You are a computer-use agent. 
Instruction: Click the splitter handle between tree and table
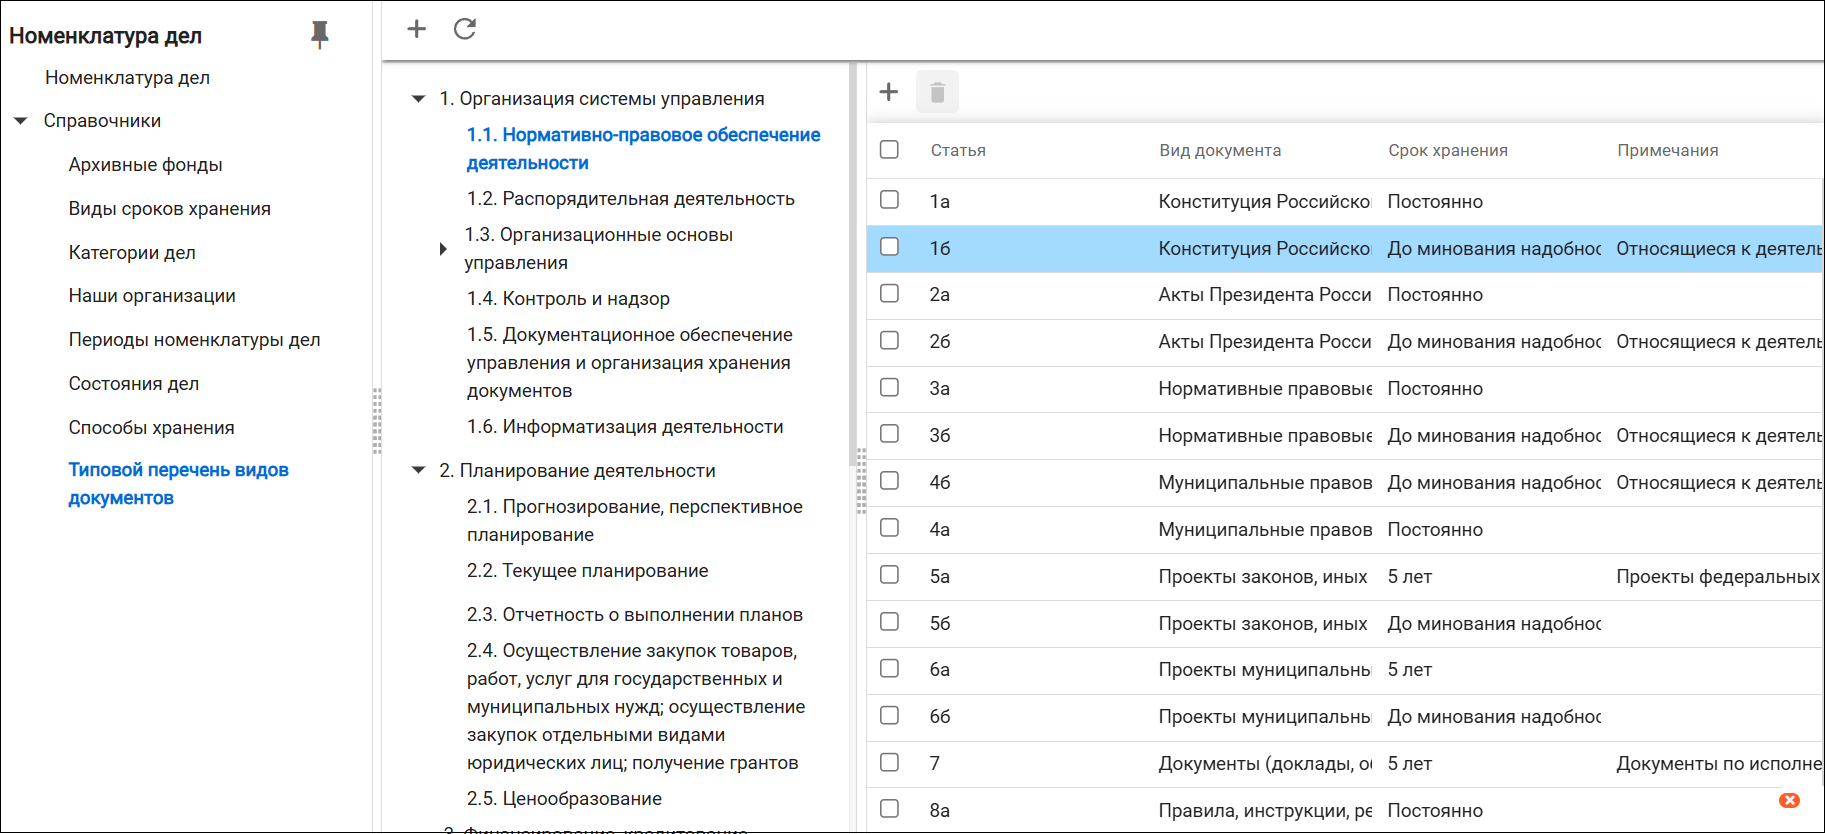pyautogui.click(x=861, y=481)
